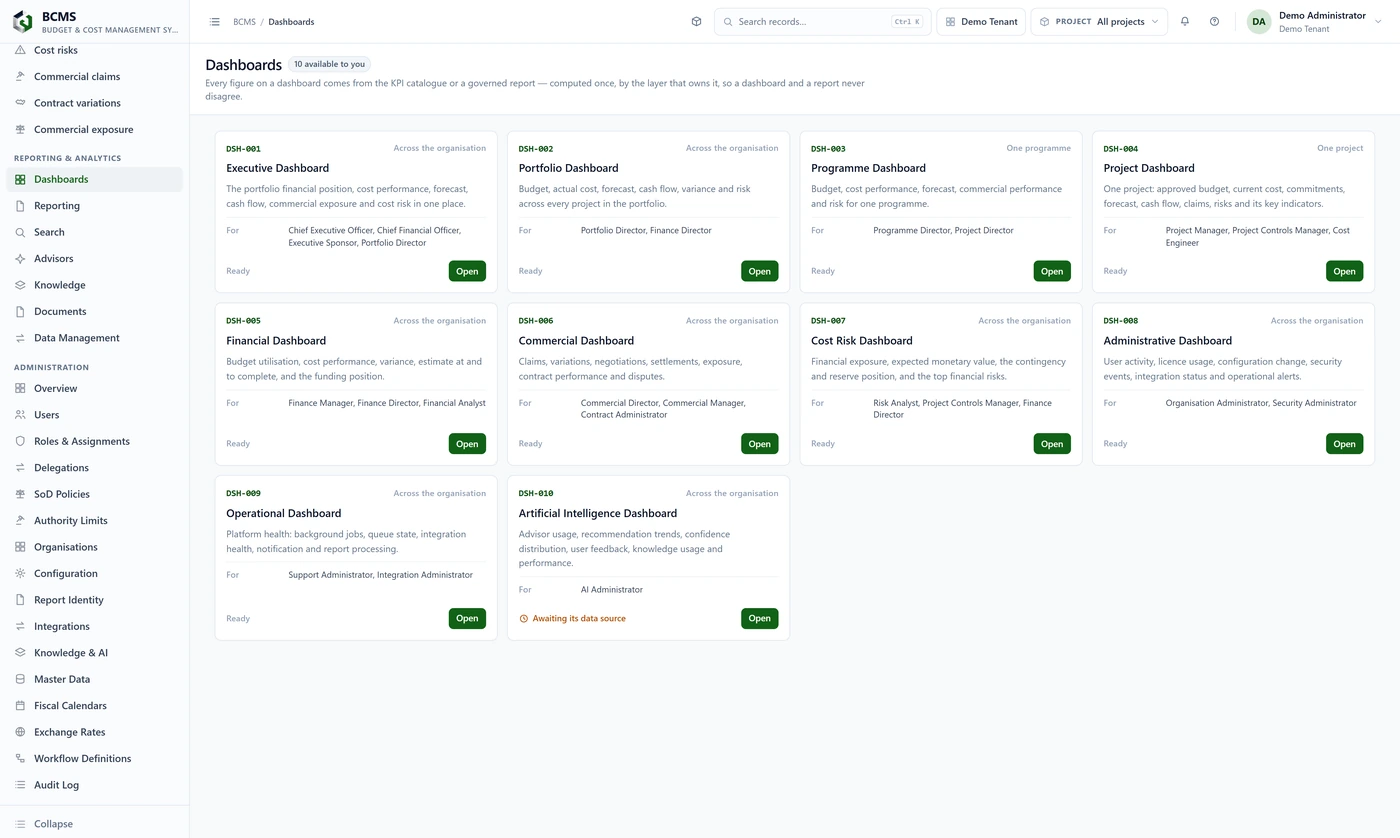Image resolution: width=1400 pixels, height=838 pixels.
Task: Click the Fiscal Calendars calendar icon
Action: tap(20, 705)
